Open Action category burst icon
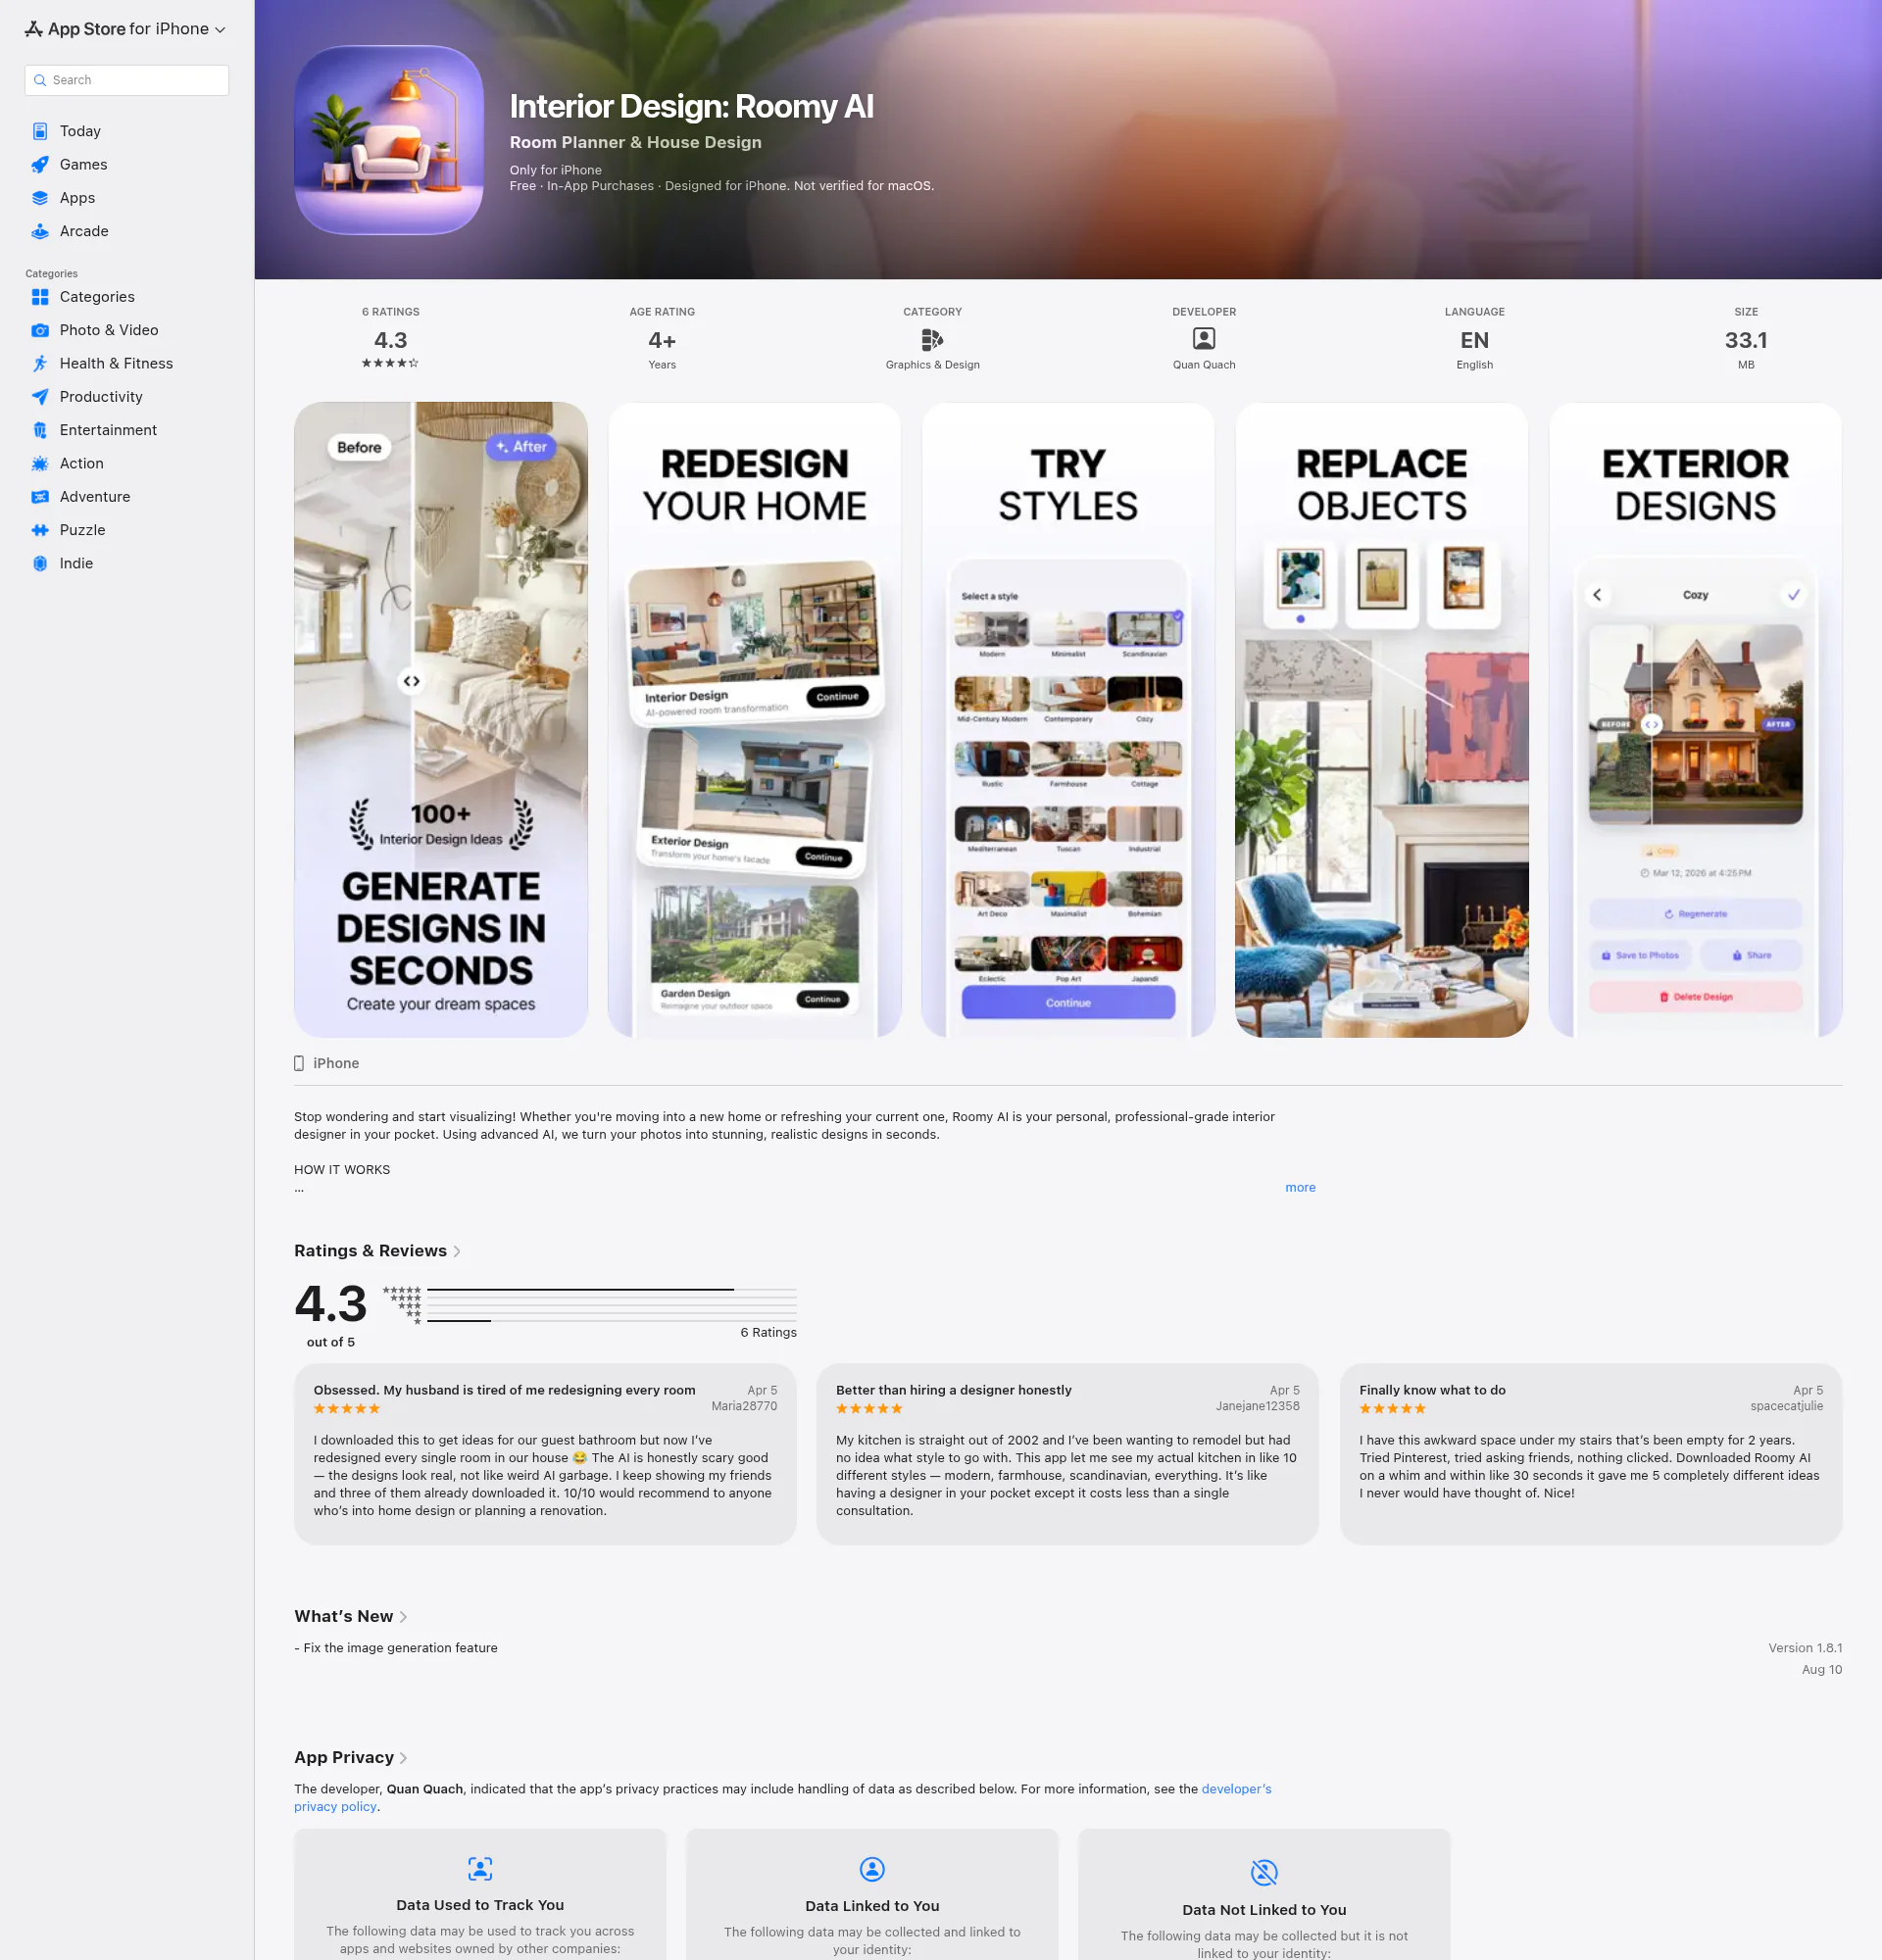This screenshot has width=1882, height=1960. tap(40, 463)
